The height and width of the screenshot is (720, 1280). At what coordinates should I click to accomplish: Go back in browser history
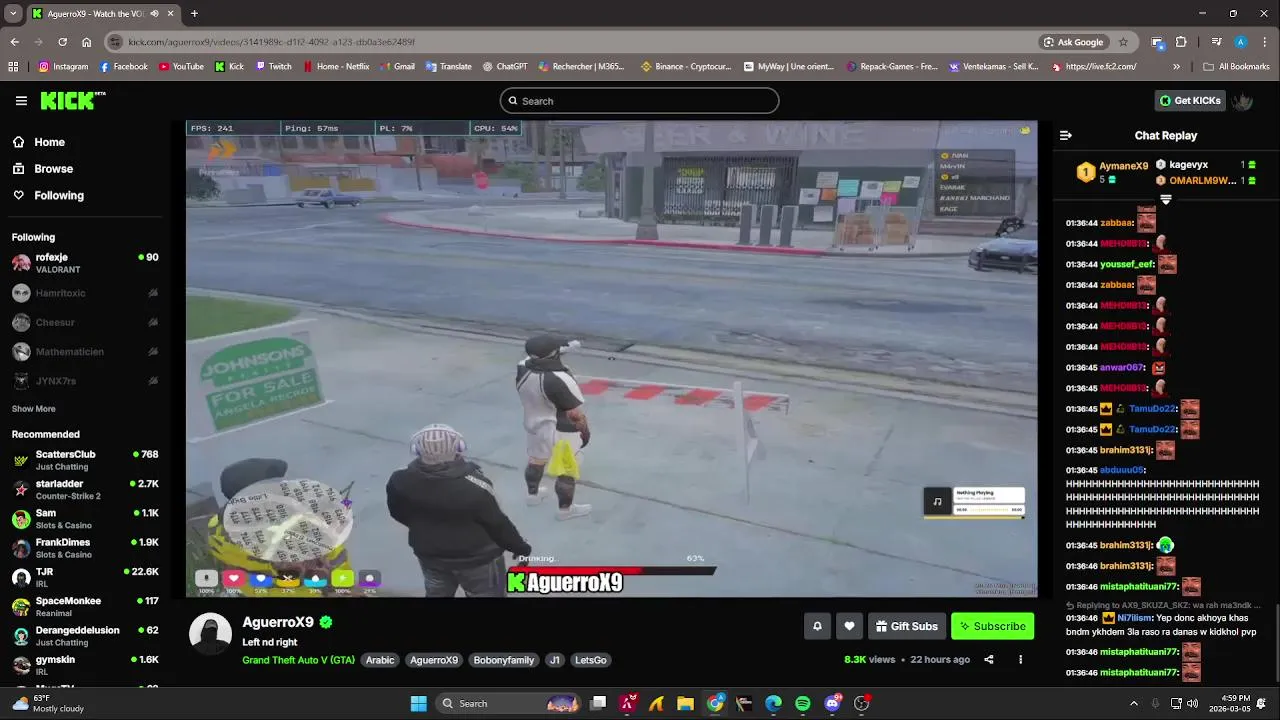[14, 42]
